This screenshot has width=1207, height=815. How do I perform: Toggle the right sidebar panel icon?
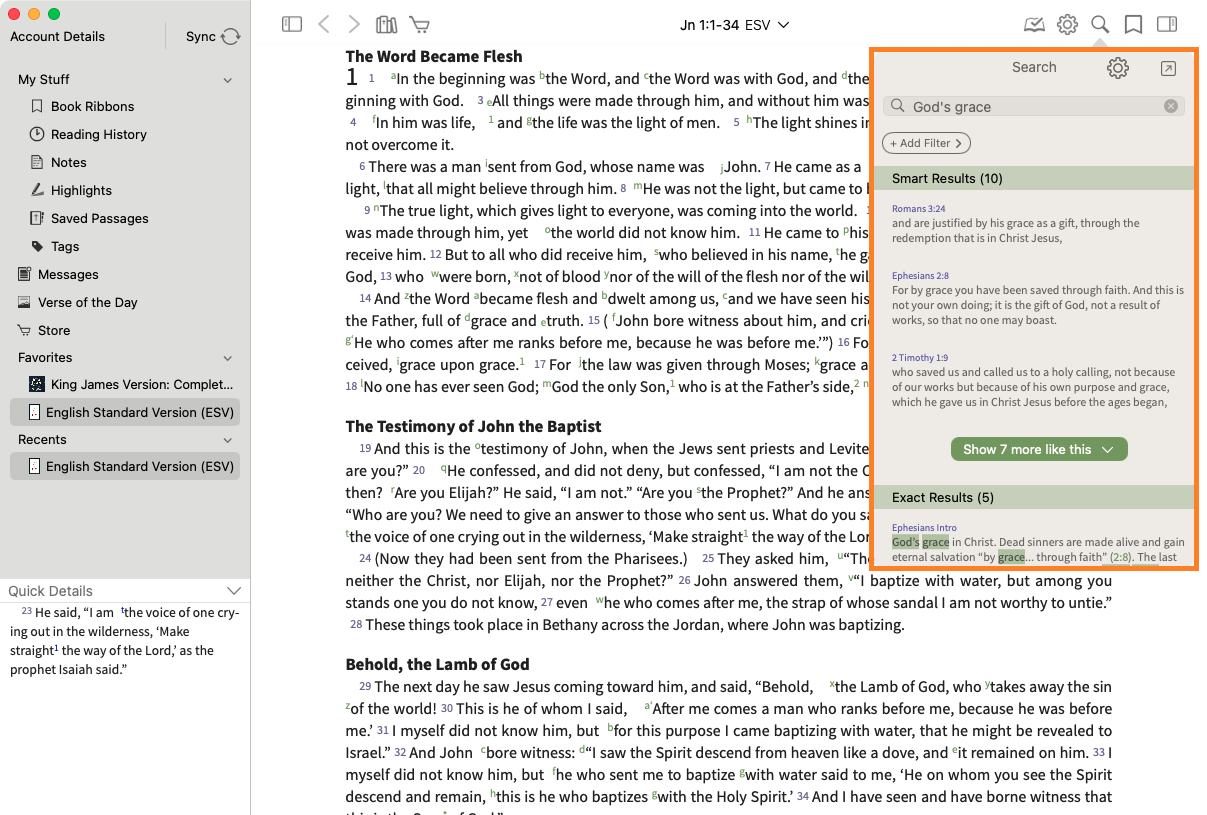pos(1166,24)
